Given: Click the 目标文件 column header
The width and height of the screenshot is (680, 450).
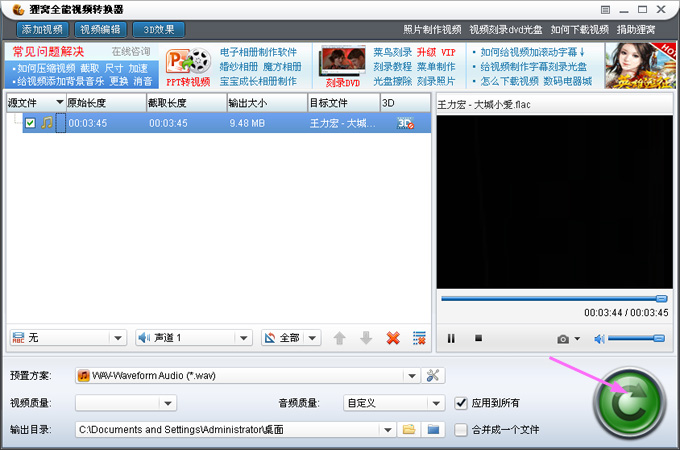Looking at the screenshot, I should (344, 103).
